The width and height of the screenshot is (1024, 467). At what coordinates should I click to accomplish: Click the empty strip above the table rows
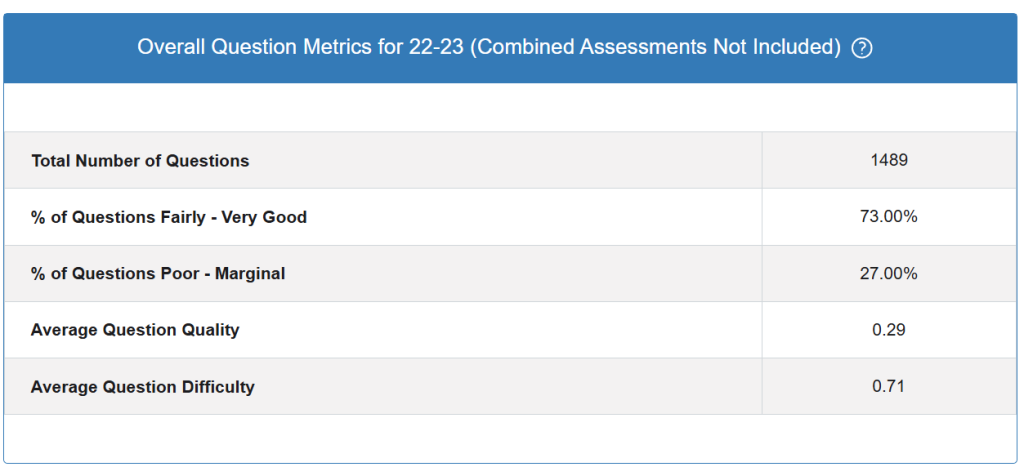point(510,107)
